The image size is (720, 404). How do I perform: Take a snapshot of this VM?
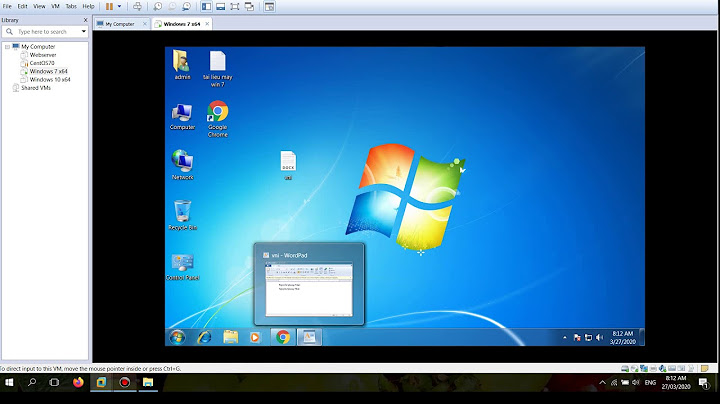[158, 6]
